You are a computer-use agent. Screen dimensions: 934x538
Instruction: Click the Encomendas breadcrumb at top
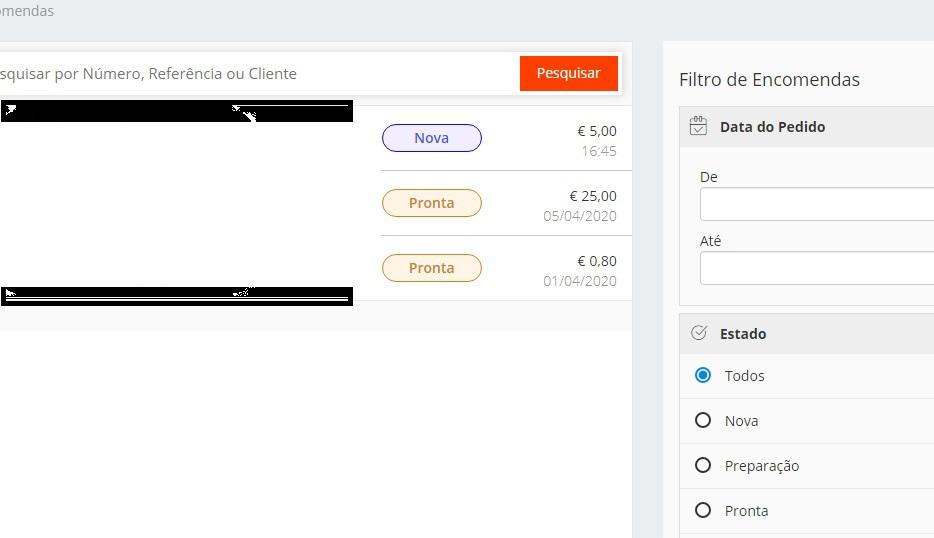27,11
